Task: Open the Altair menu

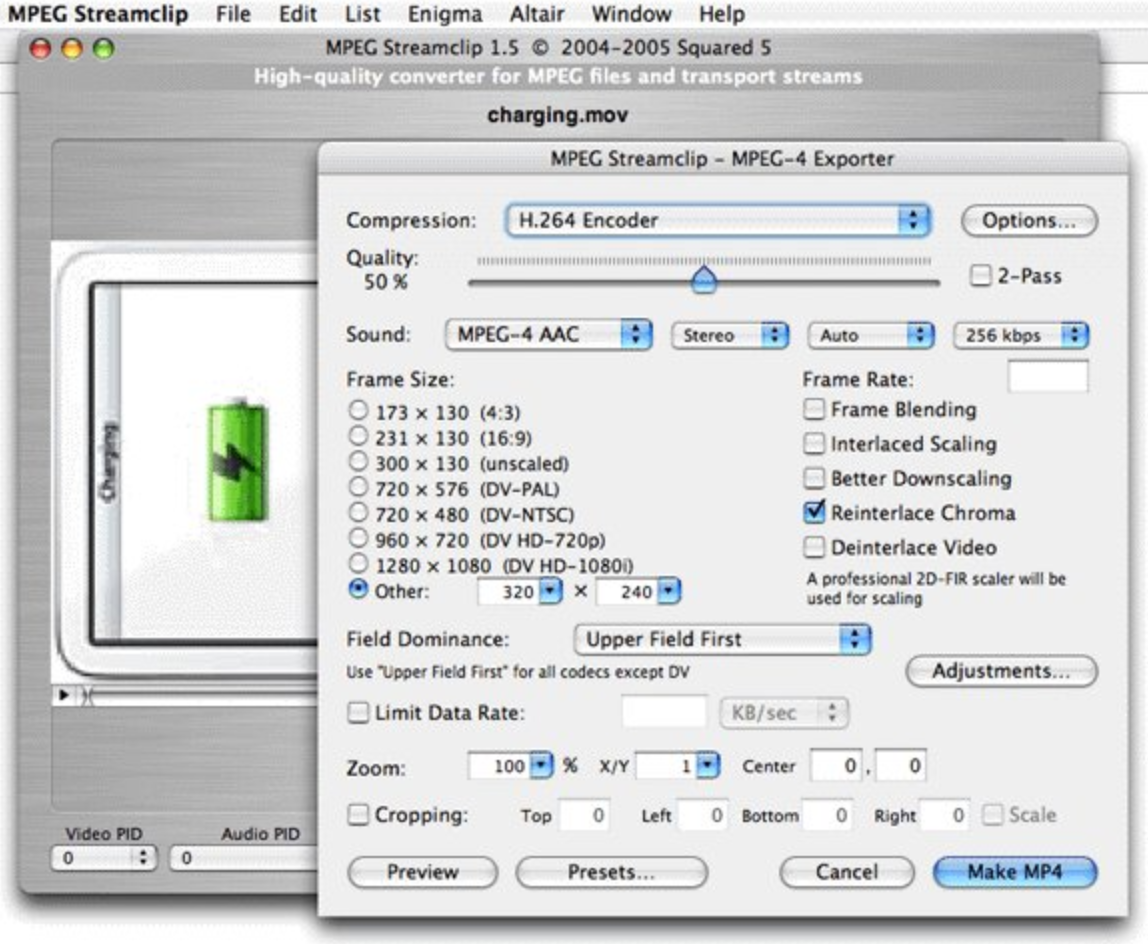Action: pos(537,14)
